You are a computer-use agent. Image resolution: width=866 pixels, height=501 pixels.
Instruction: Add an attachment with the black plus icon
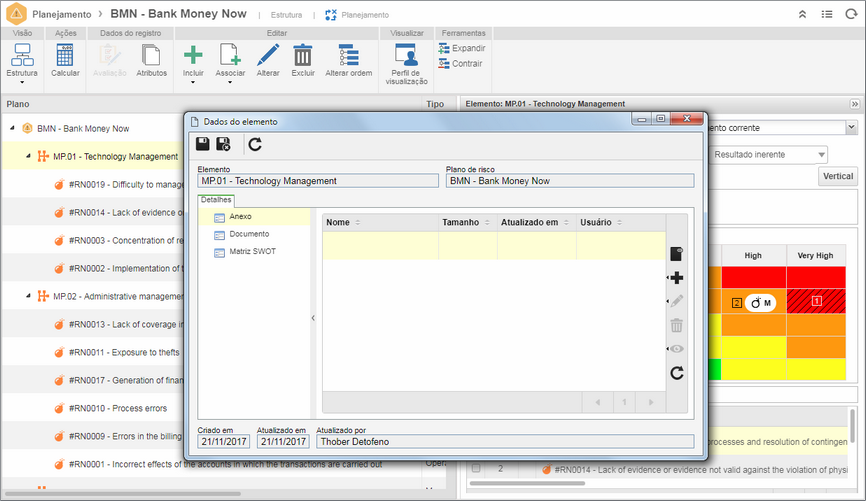pyautogui.click(x=677, y=278)
